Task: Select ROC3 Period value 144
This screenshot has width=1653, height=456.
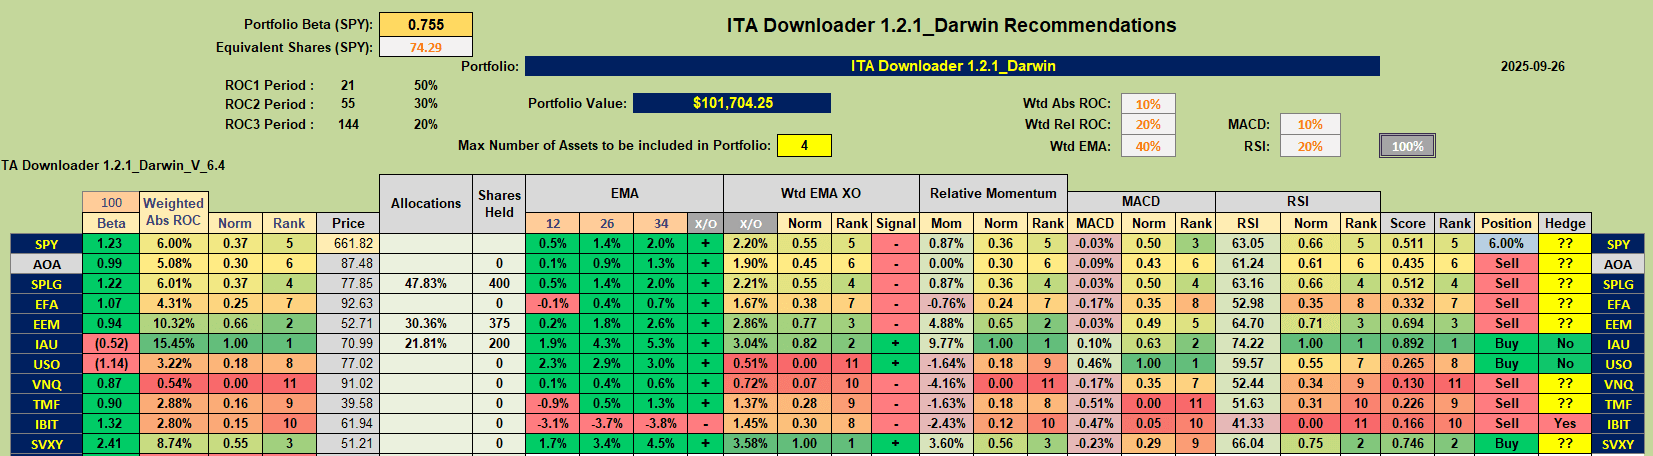Action: (348, 124)
